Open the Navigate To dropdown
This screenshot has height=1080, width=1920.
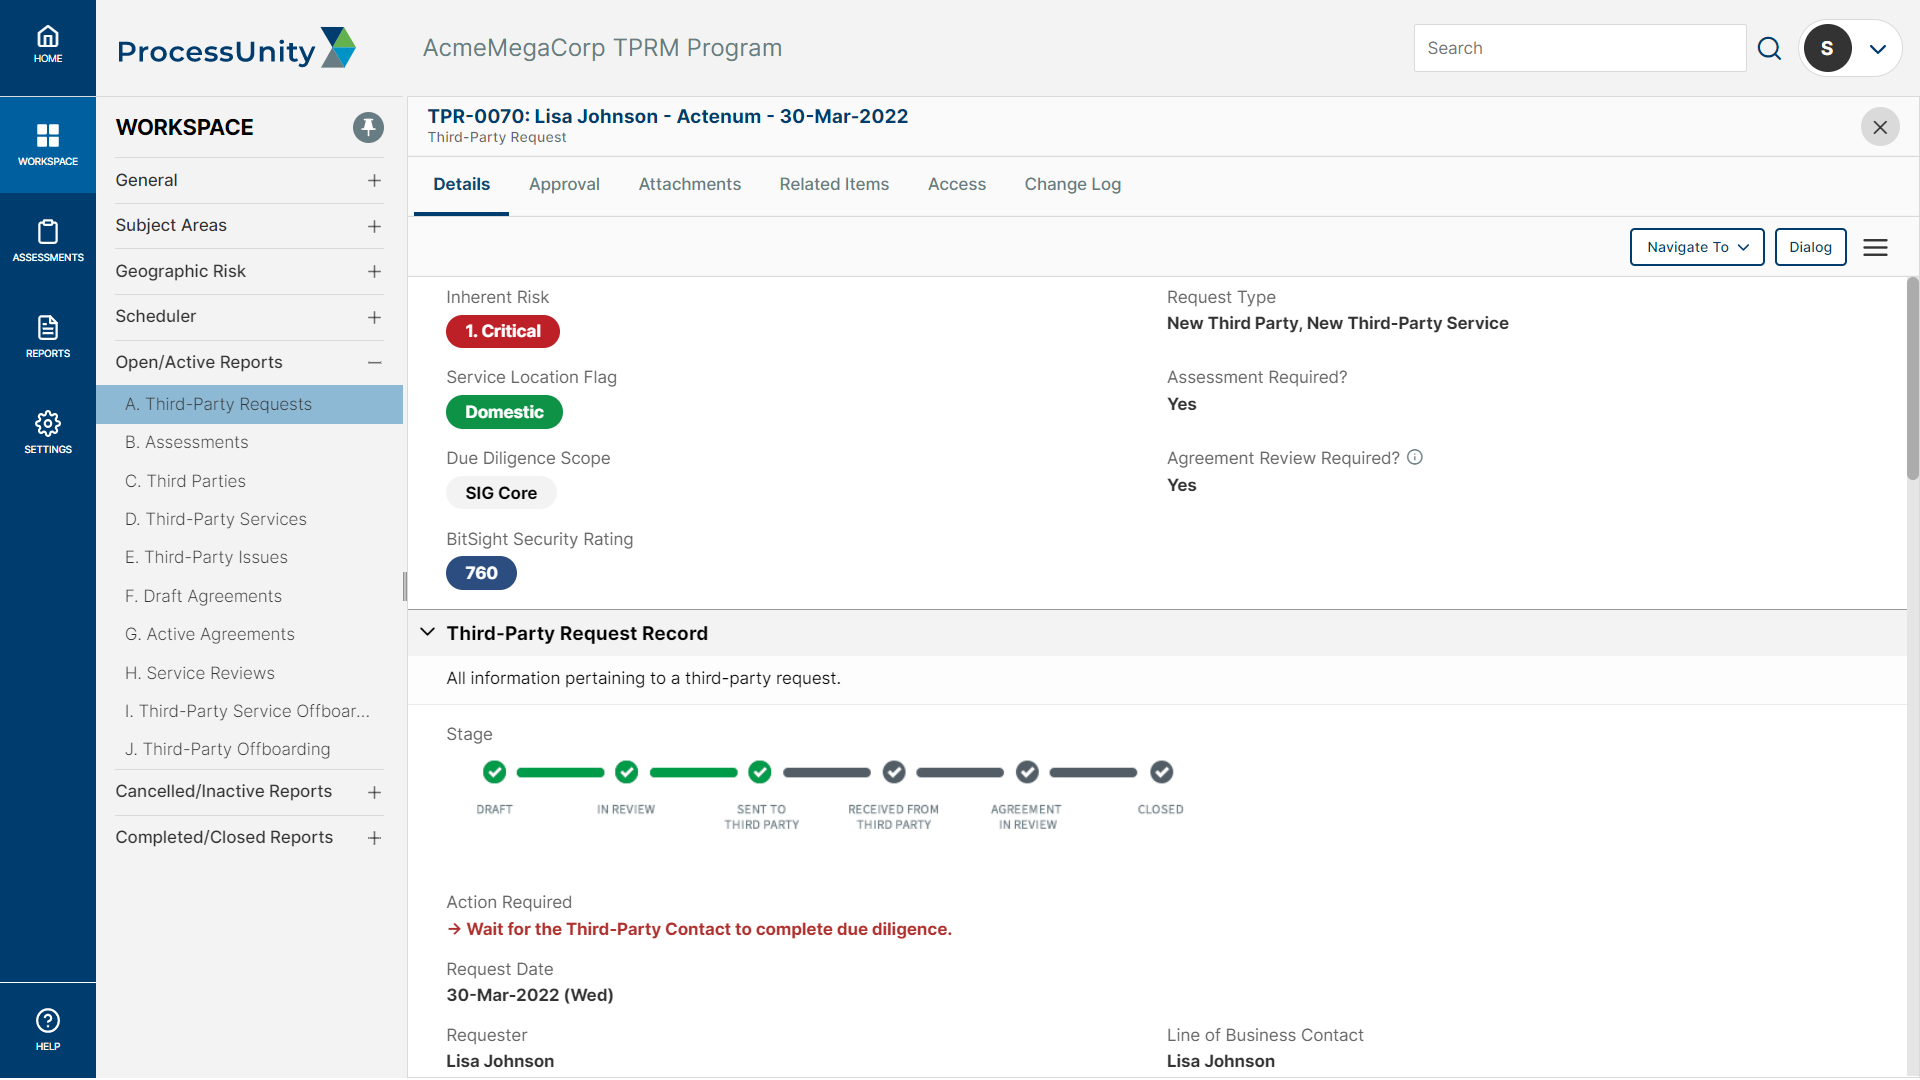pos(1697,247)
